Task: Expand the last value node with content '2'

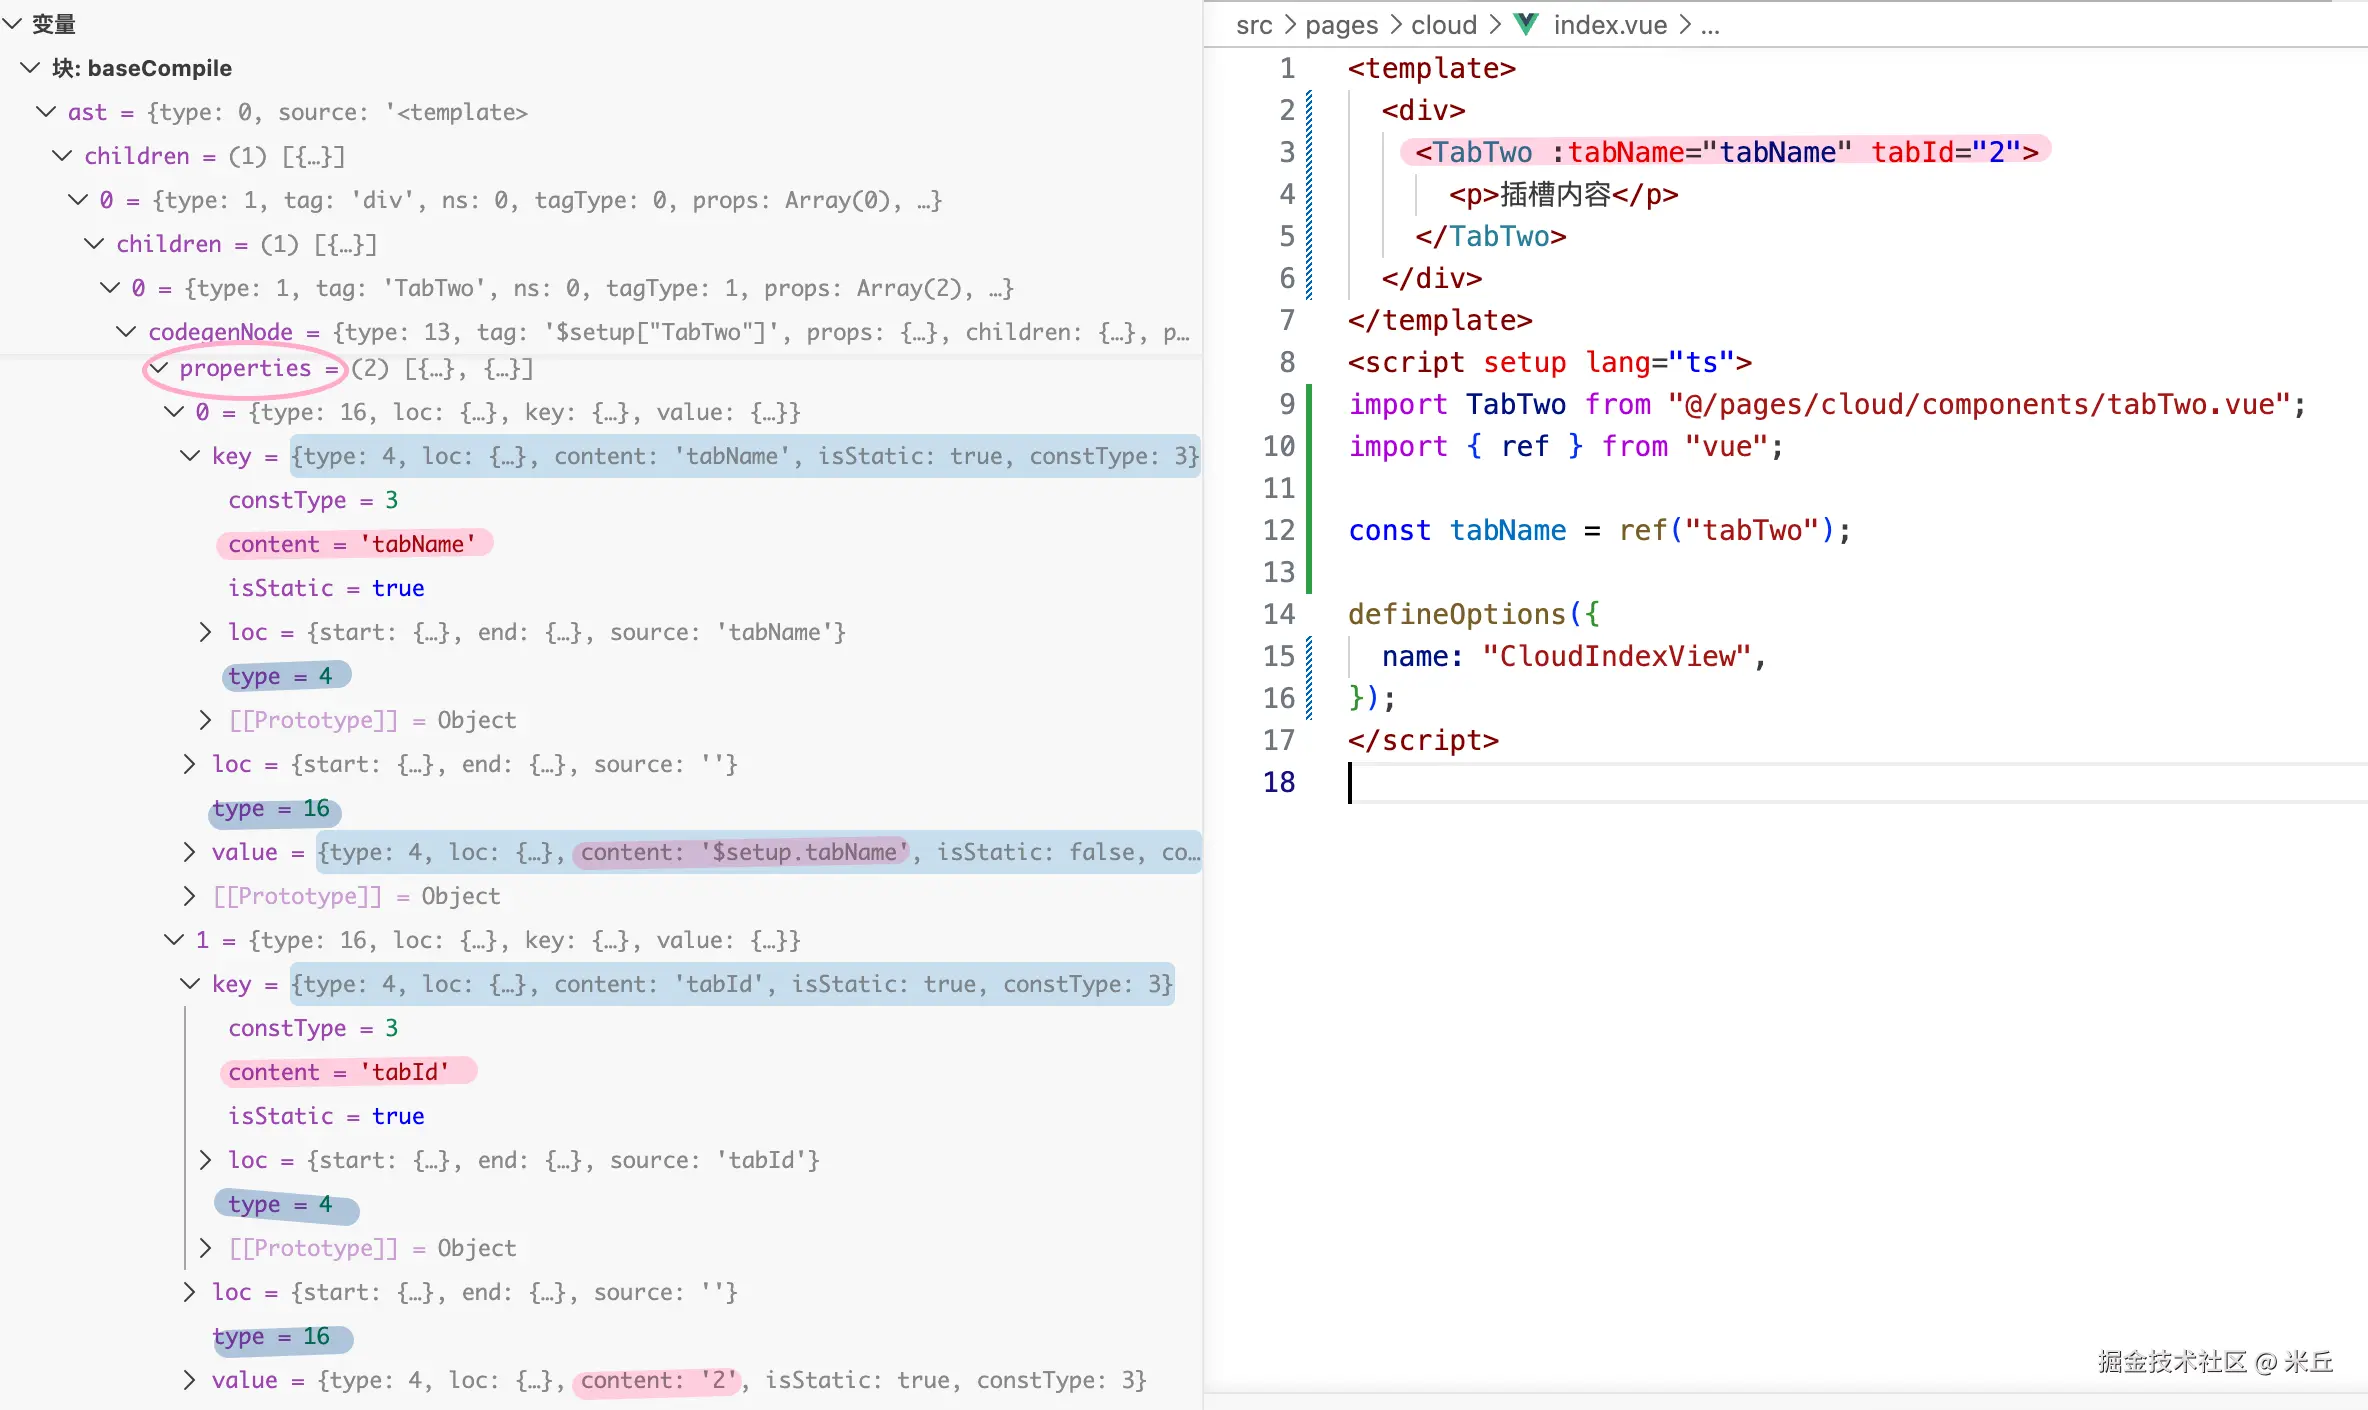Action: click(x=190, y=1379)
